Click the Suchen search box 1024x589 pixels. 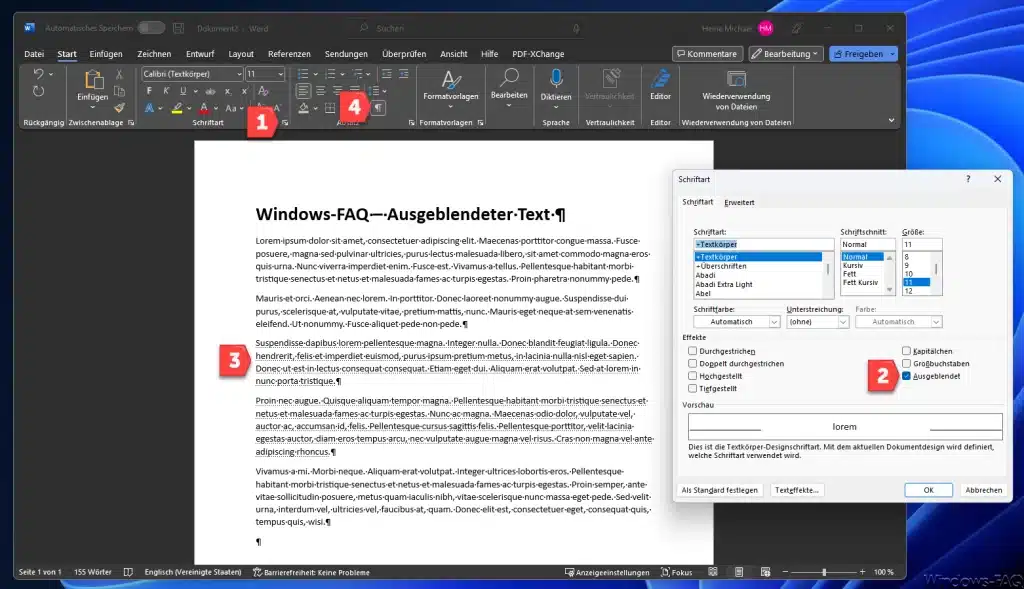467,28
